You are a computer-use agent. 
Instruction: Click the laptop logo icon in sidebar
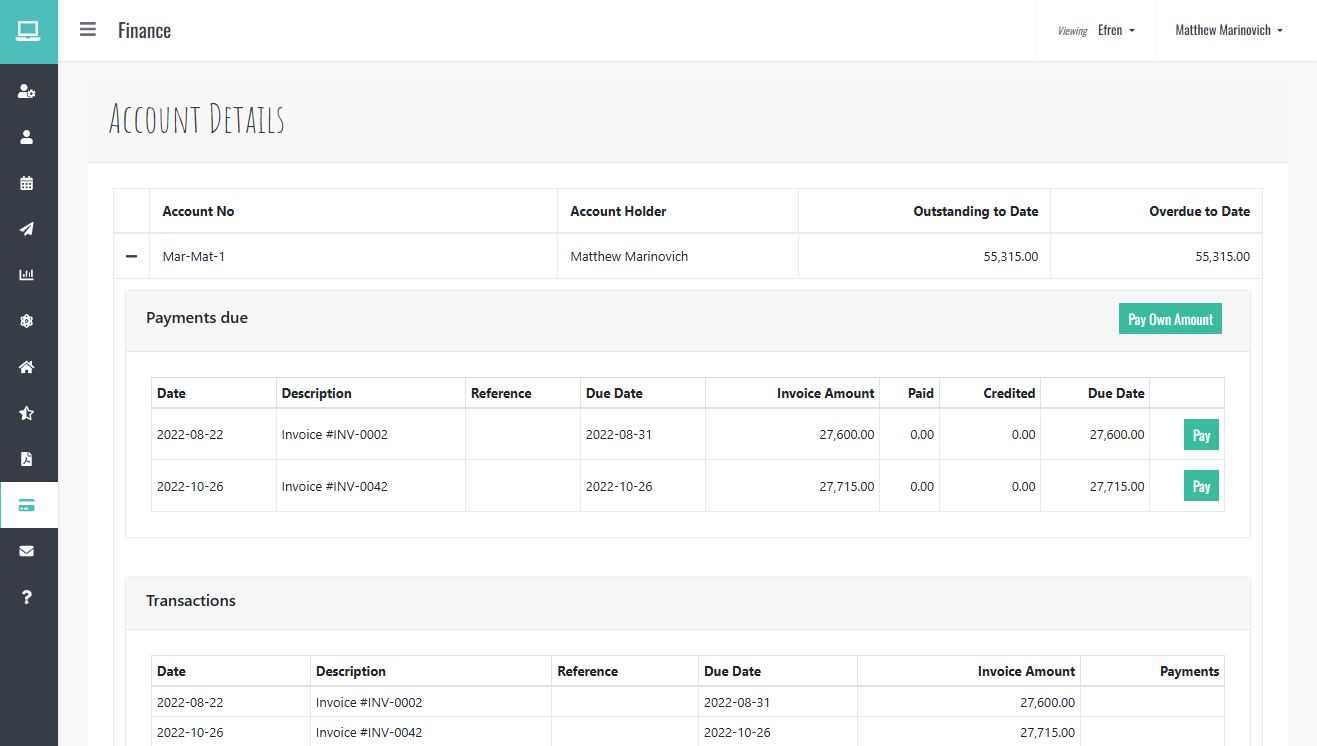point(28,31)
